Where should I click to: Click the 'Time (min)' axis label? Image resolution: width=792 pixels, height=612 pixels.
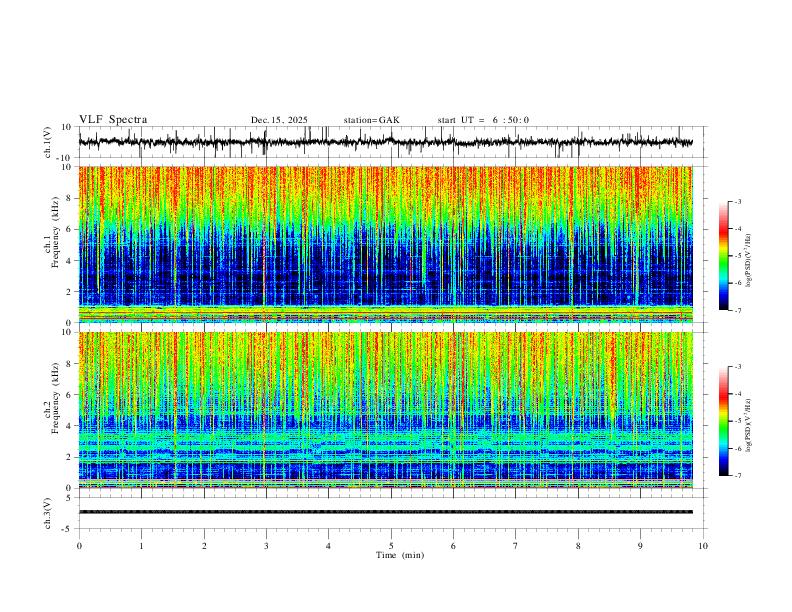(400, 555)
